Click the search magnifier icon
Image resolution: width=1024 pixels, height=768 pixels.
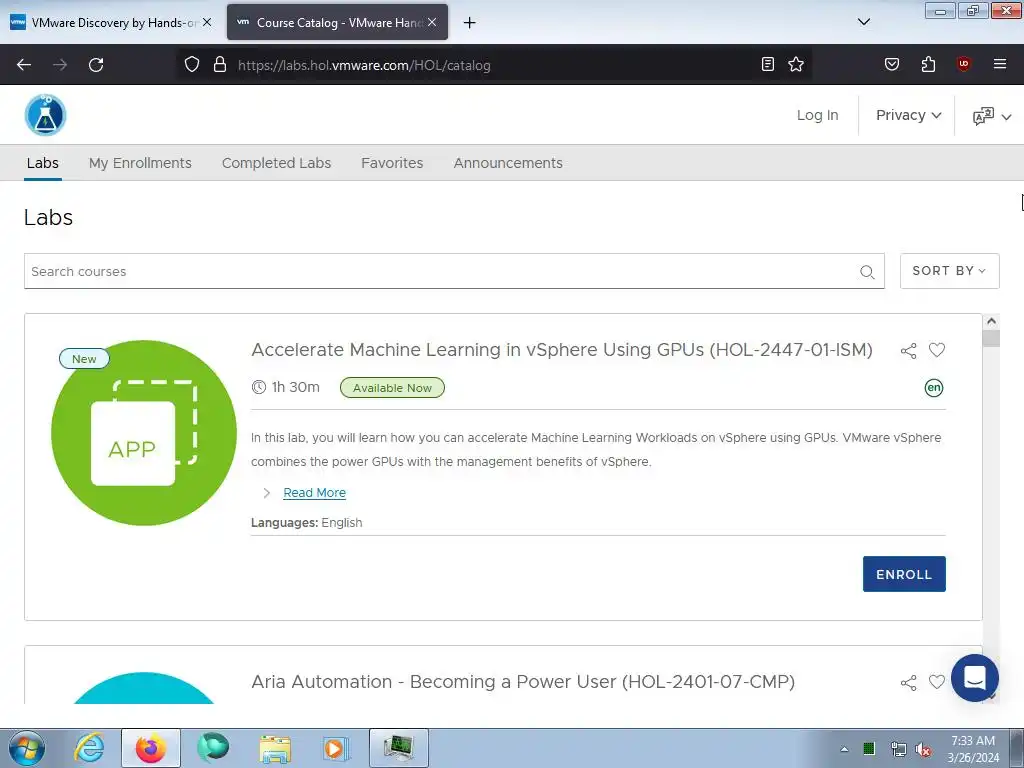pos(867,272)
